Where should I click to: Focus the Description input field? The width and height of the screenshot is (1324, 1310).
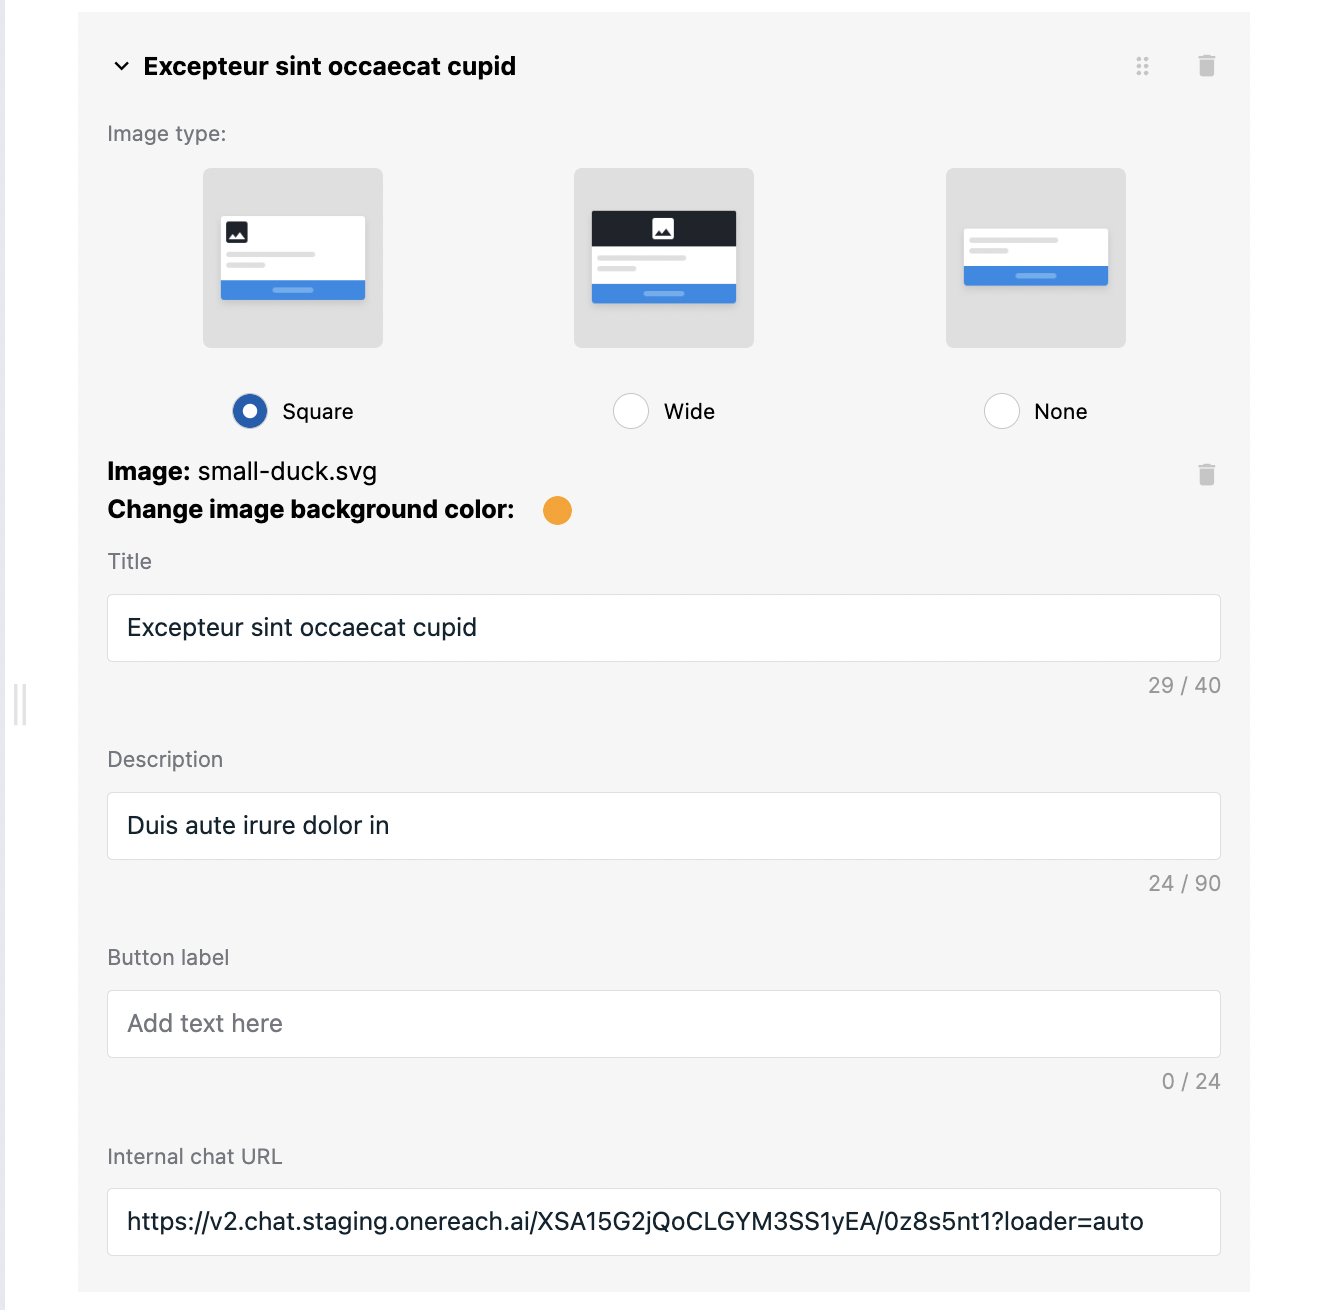click(x=664, y=826)
